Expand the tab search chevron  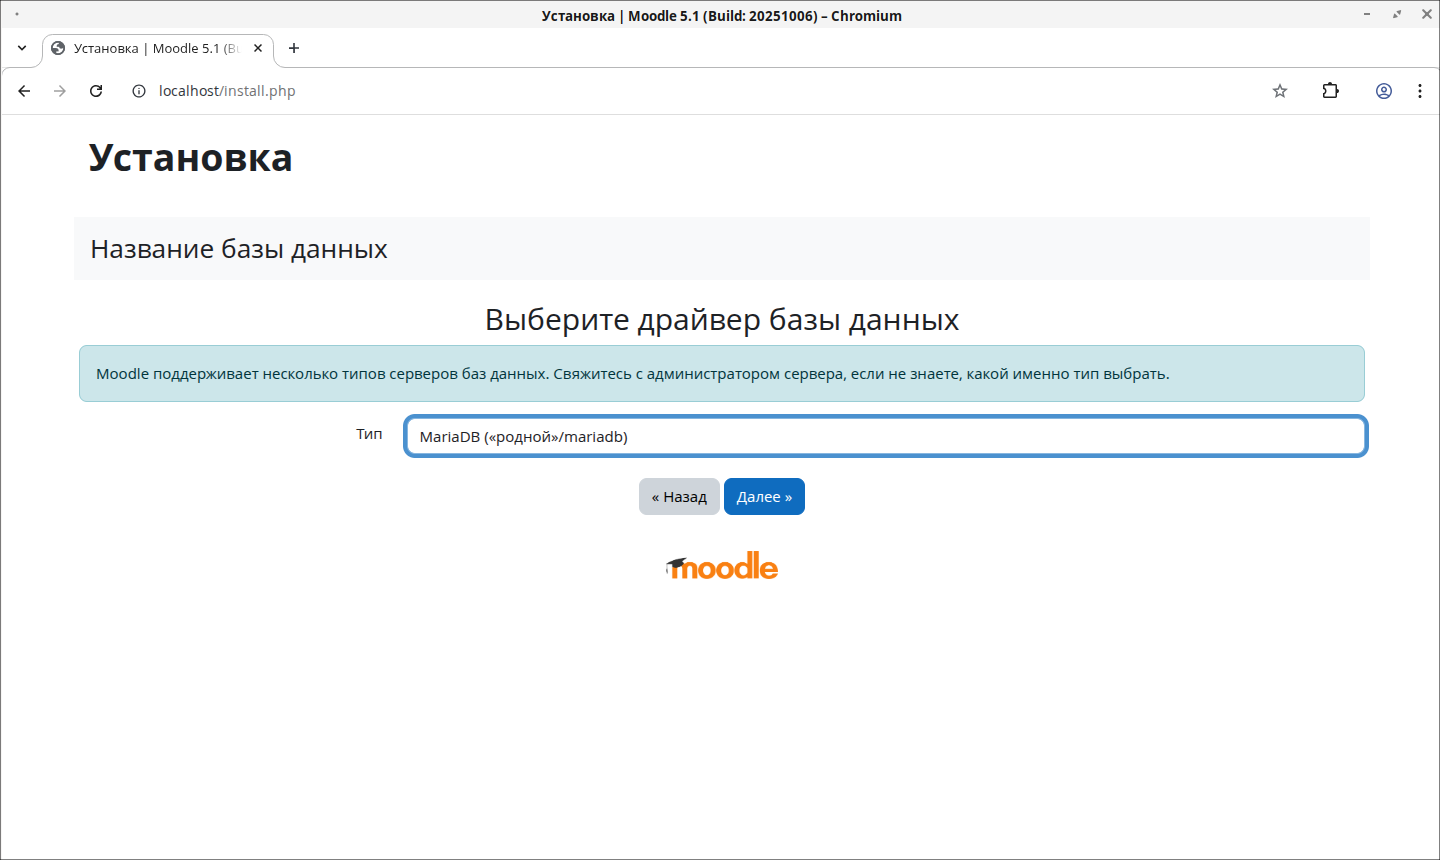(x=22, y=48)
